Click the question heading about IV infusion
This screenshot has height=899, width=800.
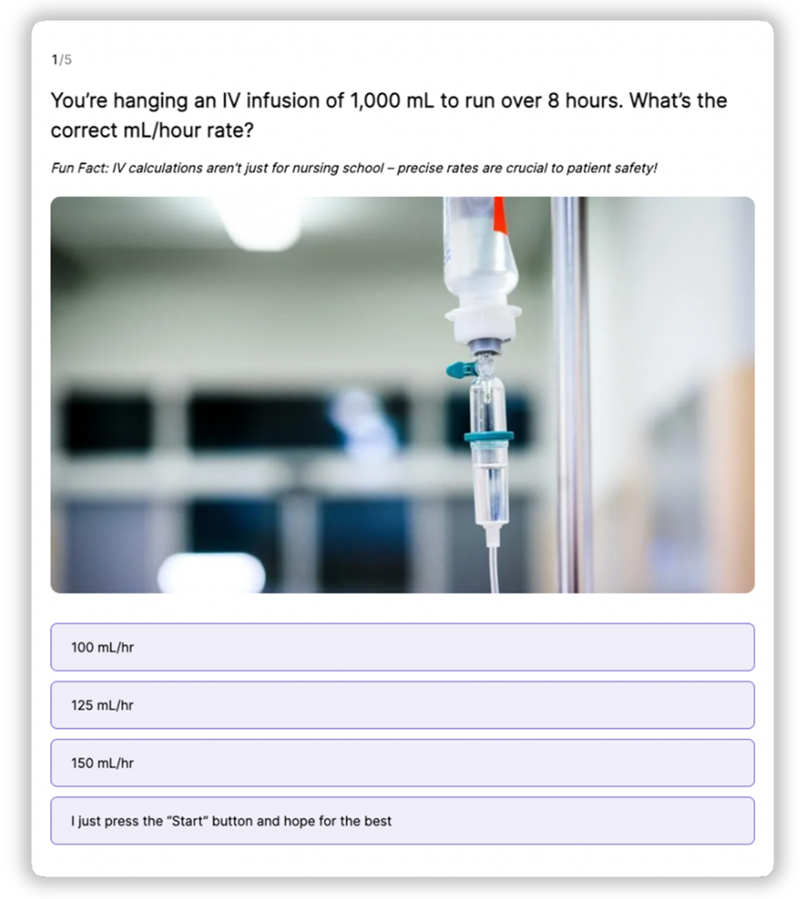point(390,113)
